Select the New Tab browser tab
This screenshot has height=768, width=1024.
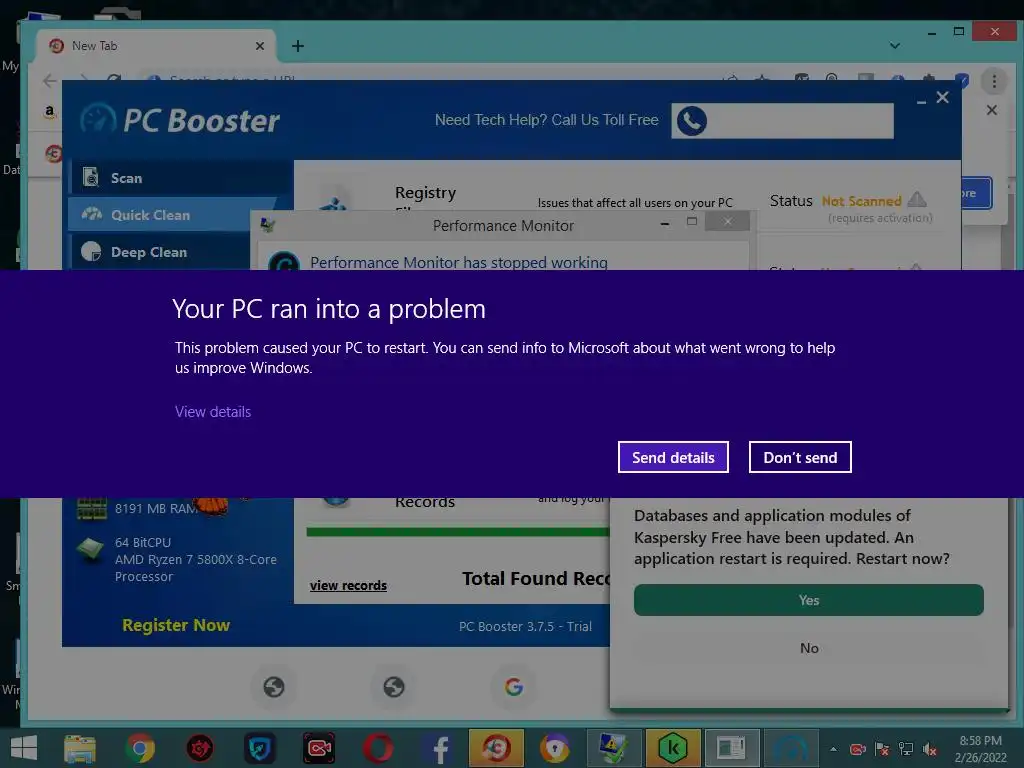(157, 46)
